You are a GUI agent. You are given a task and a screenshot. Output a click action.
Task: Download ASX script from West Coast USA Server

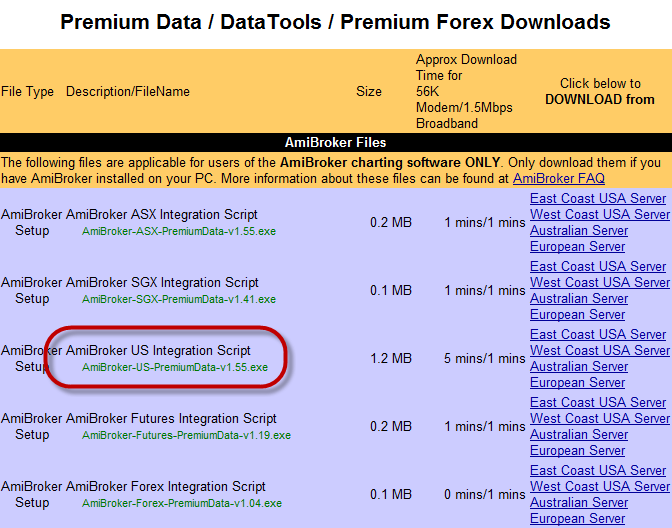[600, 214]
